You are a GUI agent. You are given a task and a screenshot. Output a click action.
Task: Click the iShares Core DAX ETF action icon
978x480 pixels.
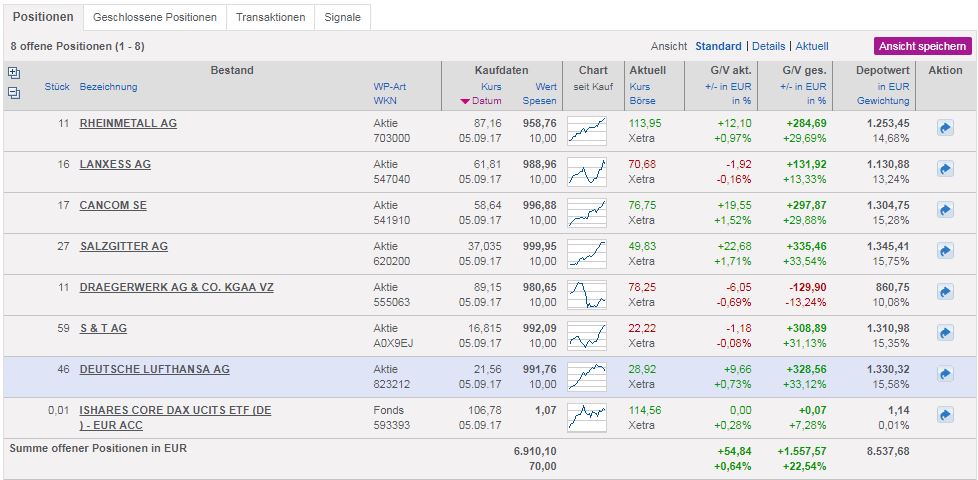[x=944, y=415]
